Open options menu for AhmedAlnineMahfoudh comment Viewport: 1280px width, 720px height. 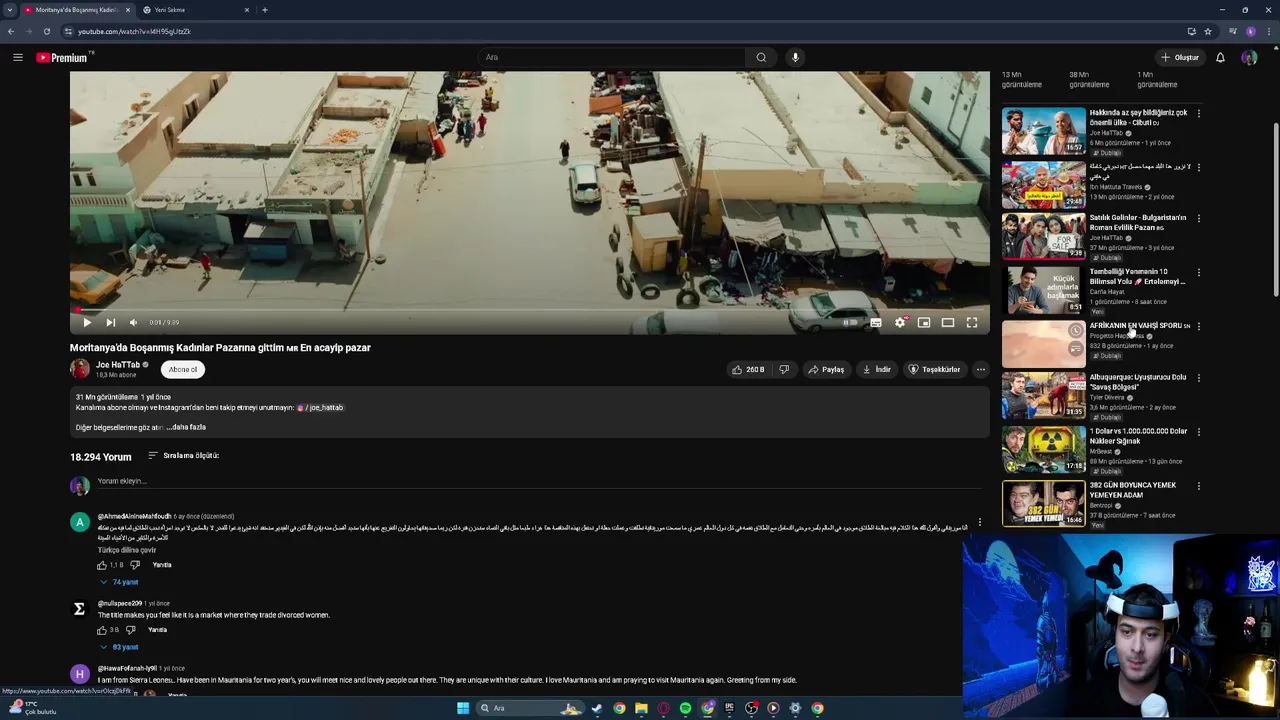point(979,522)
